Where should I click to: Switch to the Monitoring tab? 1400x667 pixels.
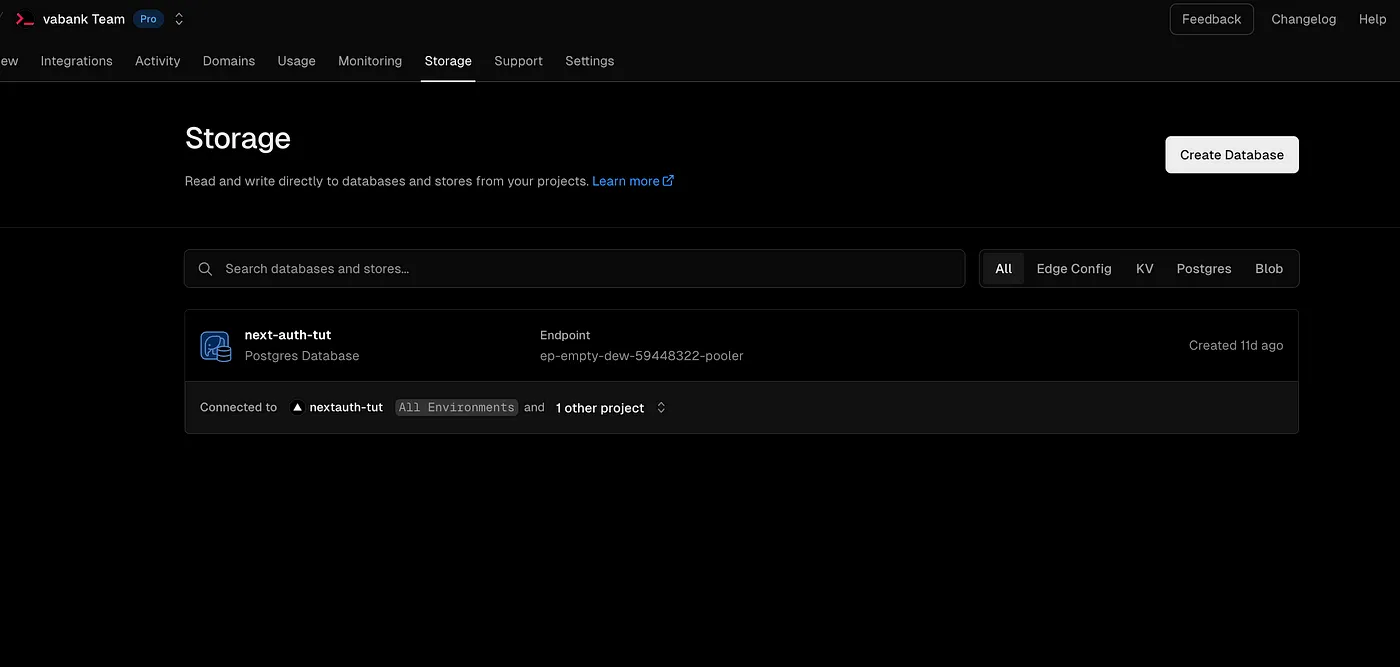(369, 61)
